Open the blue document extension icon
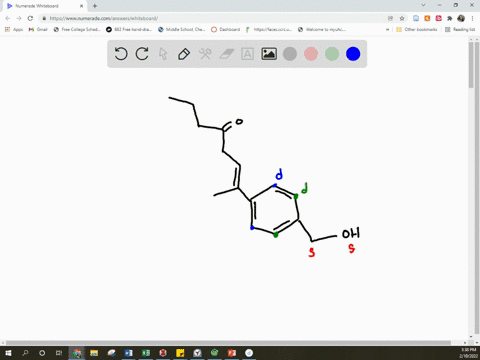Viewport: 480px width, 360px height. click(416, 18)
